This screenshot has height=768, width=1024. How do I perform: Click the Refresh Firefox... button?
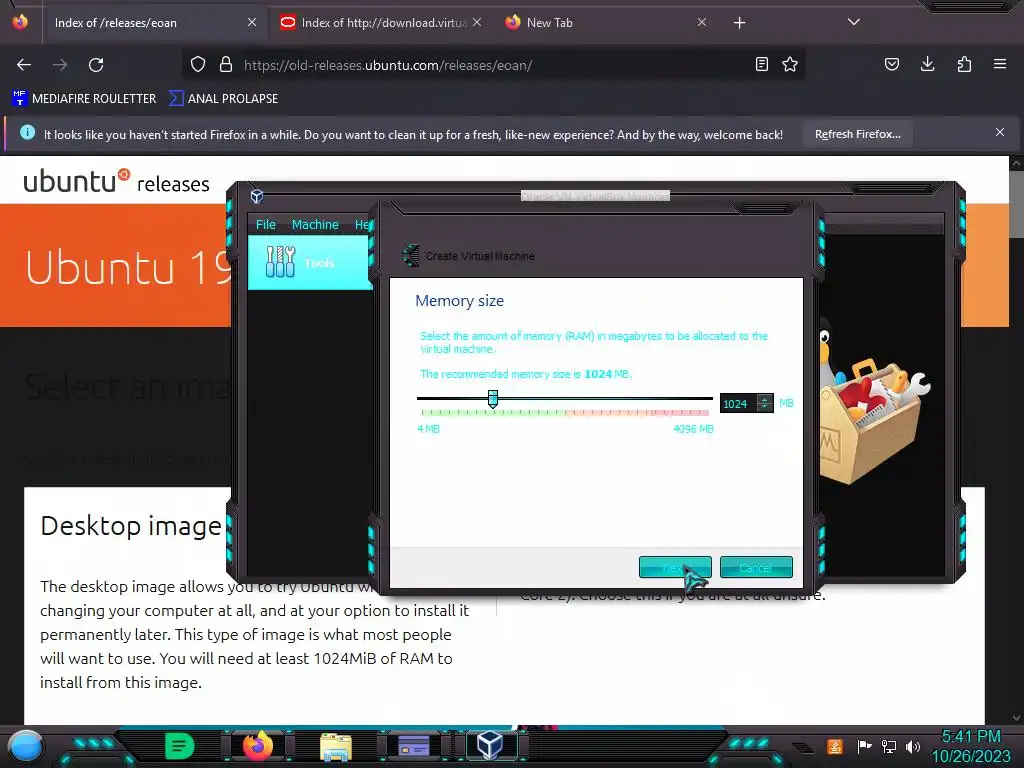point(857,134)
